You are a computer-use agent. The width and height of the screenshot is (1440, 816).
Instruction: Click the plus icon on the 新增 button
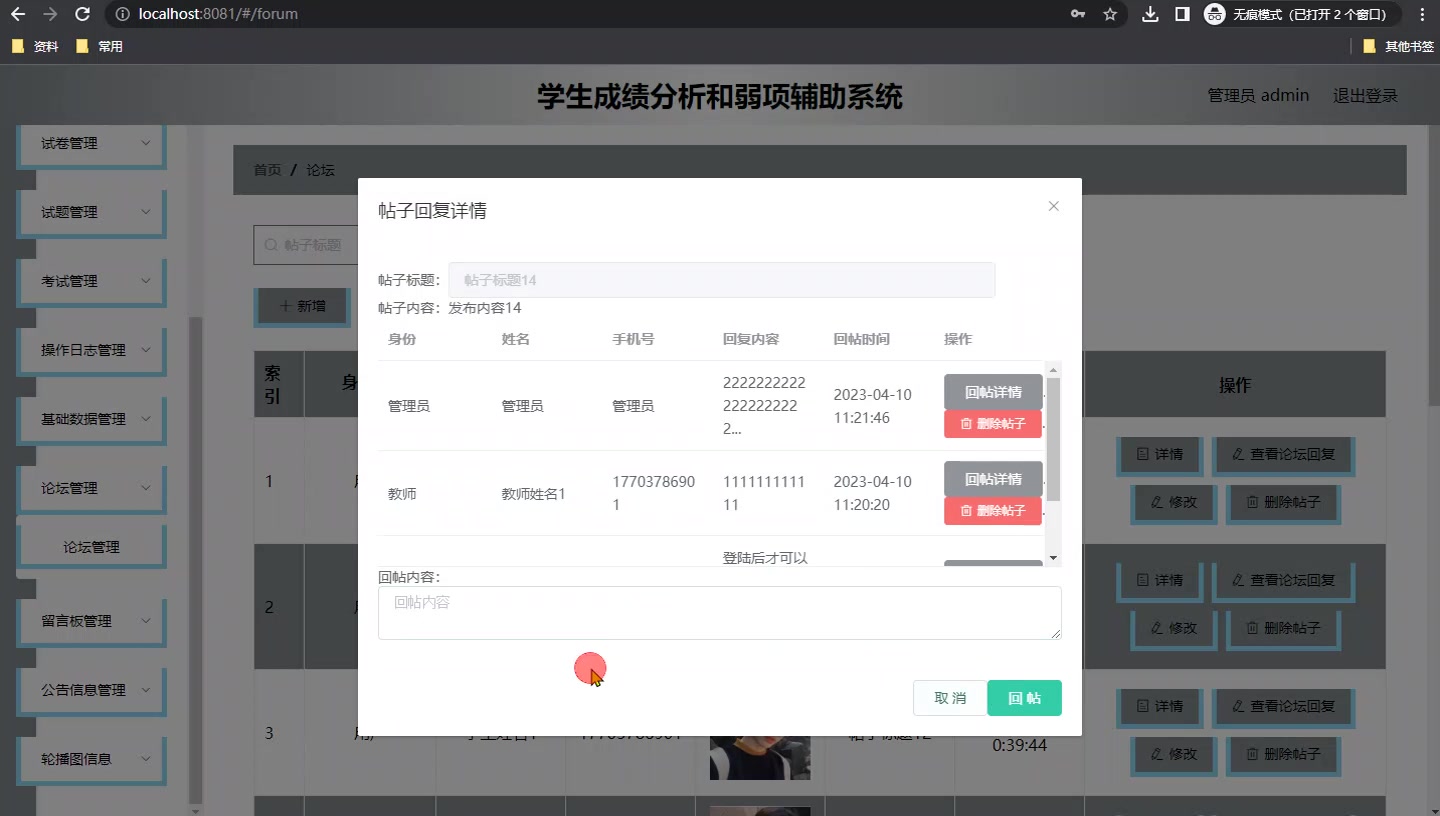[x=283, y=307]
